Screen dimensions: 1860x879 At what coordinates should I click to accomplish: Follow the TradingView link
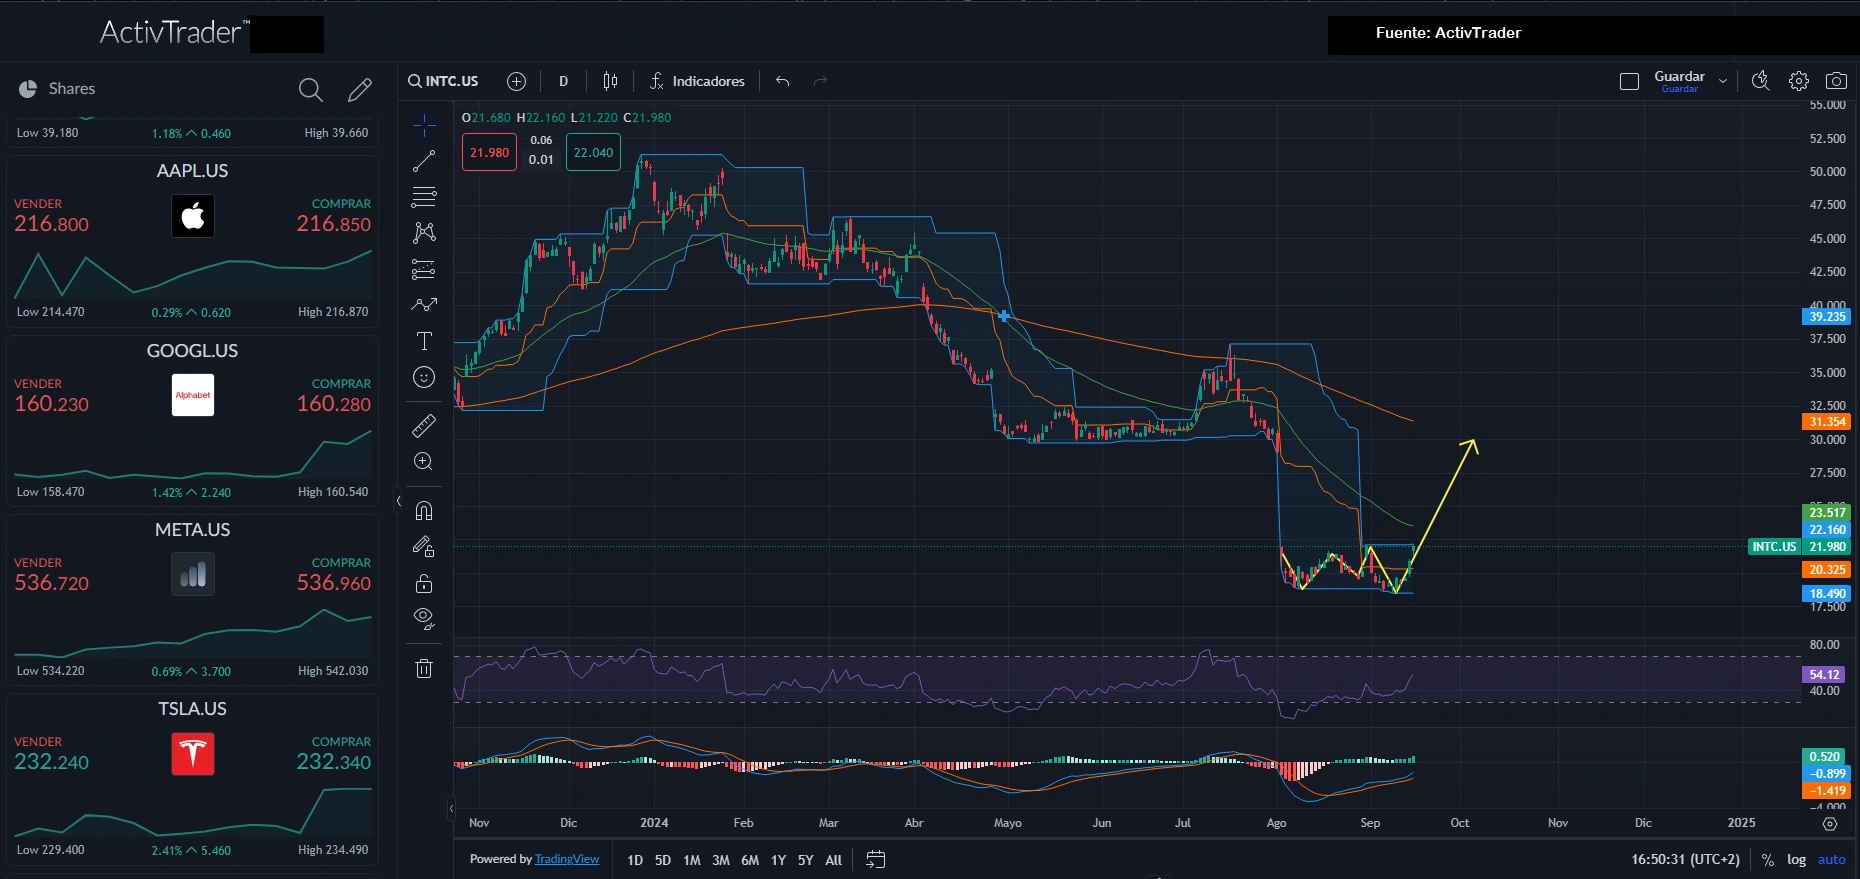(x=567, y=859)
